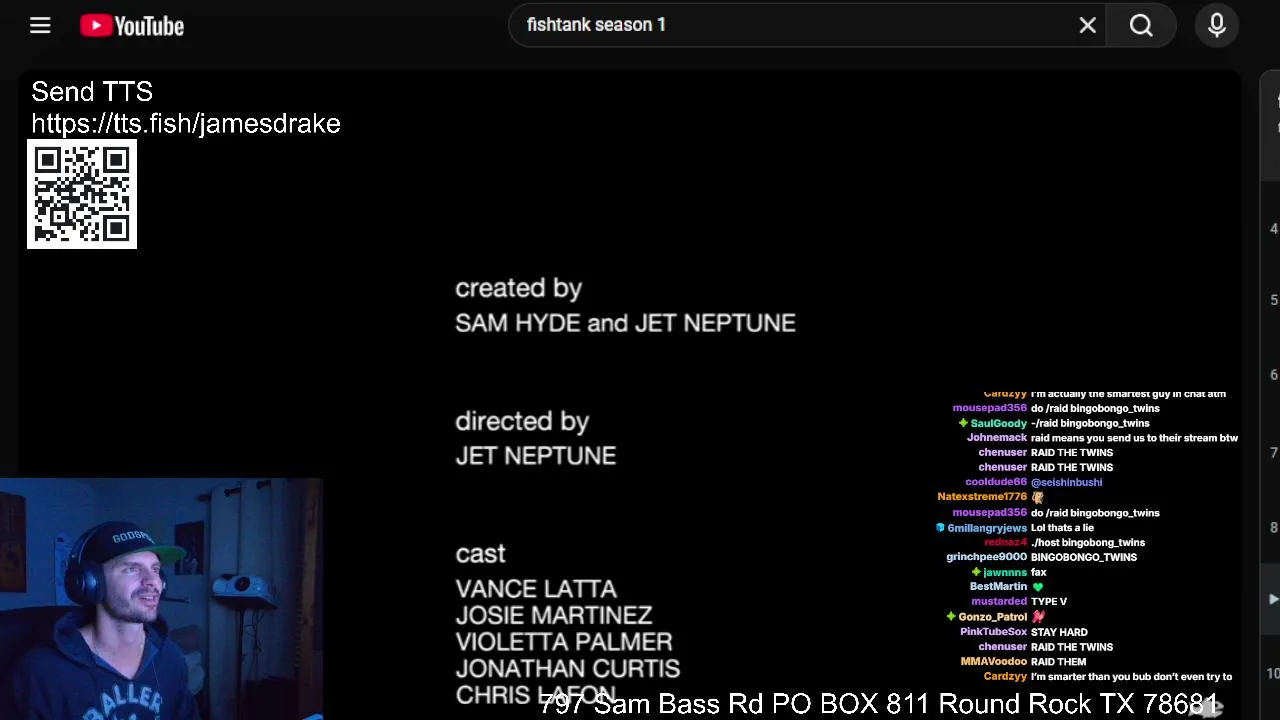Click the 'BINGOBONGO_TWINS' chat message
This screenshot has height=720, width=1280.
1084,557
